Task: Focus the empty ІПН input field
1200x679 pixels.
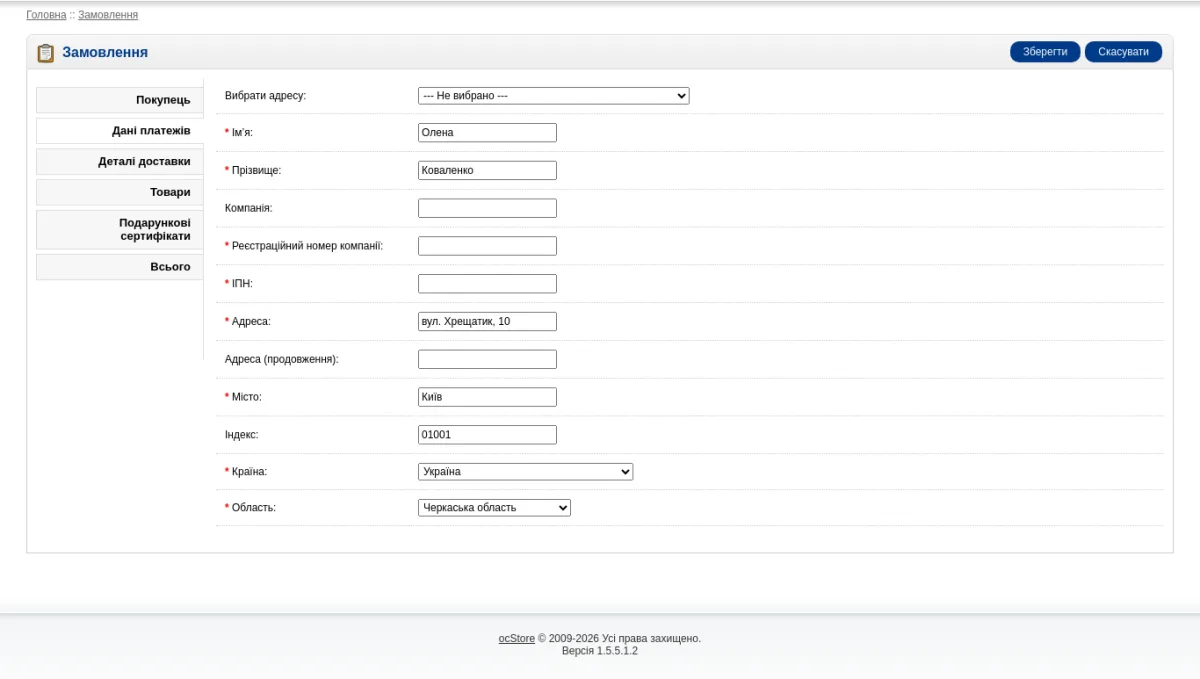Action: [487, 284]
